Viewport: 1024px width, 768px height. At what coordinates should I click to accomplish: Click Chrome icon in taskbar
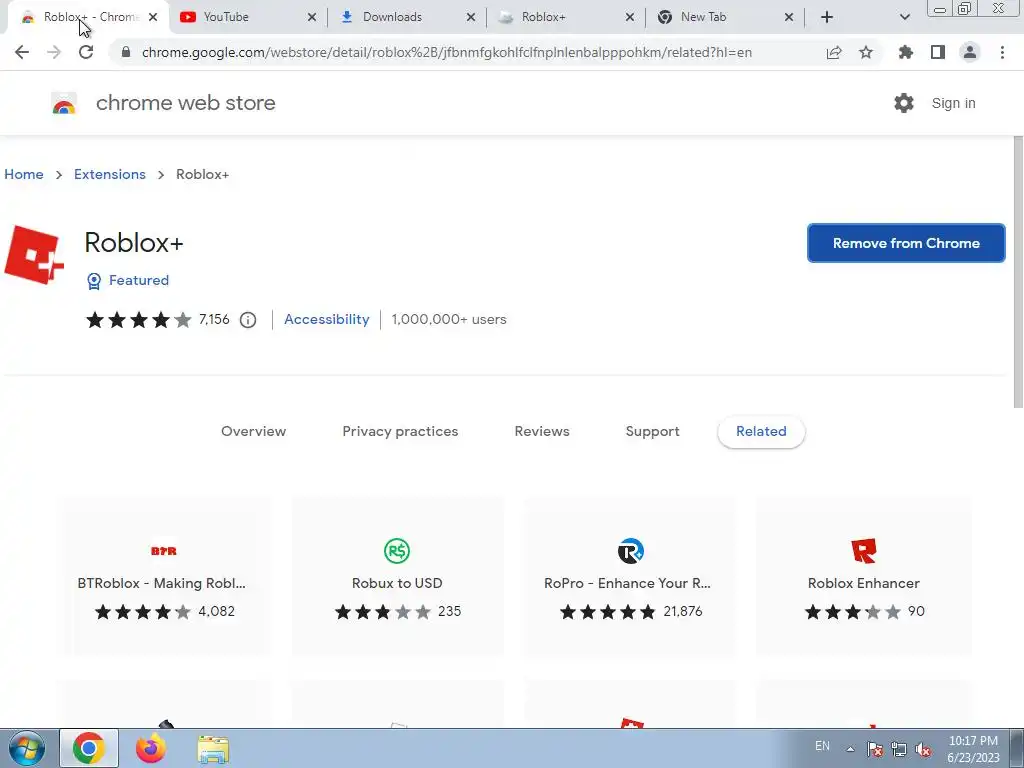(89, 748)
